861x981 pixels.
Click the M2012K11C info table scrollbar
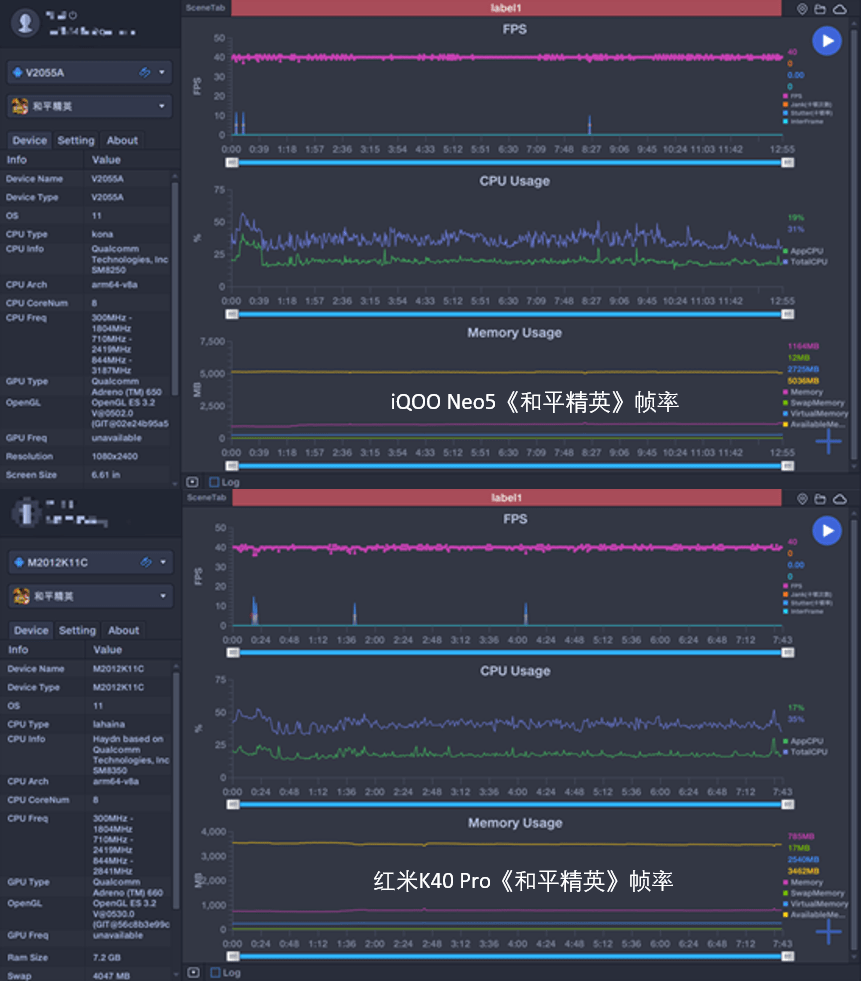176,791
